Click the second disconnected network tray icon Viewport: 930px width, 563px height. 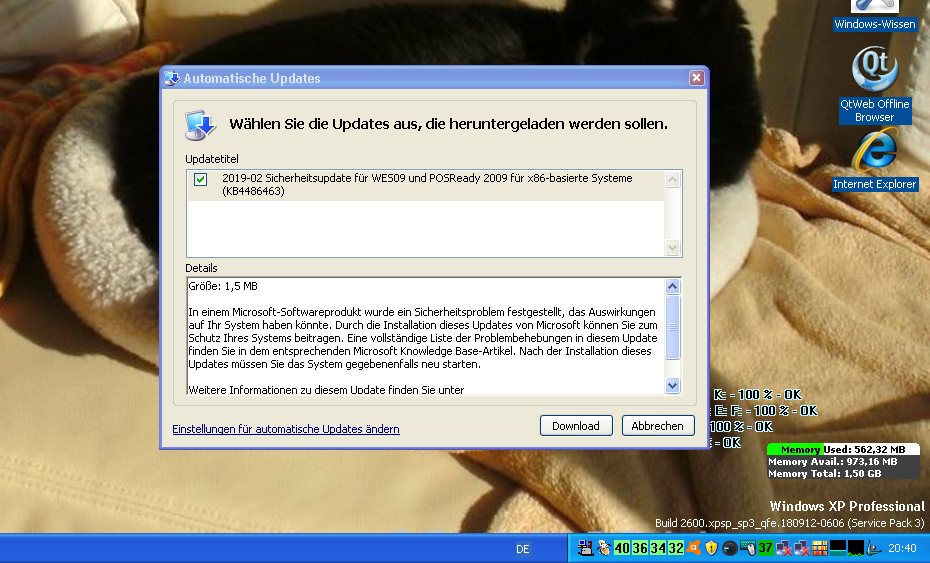click(802, 548)
